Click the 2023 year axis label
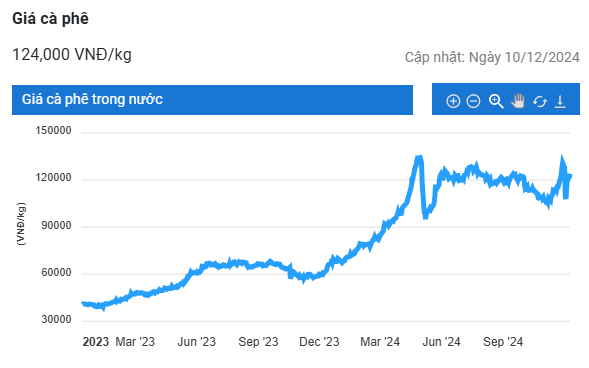This screenshot has height=368, width=589. (95, 342)
